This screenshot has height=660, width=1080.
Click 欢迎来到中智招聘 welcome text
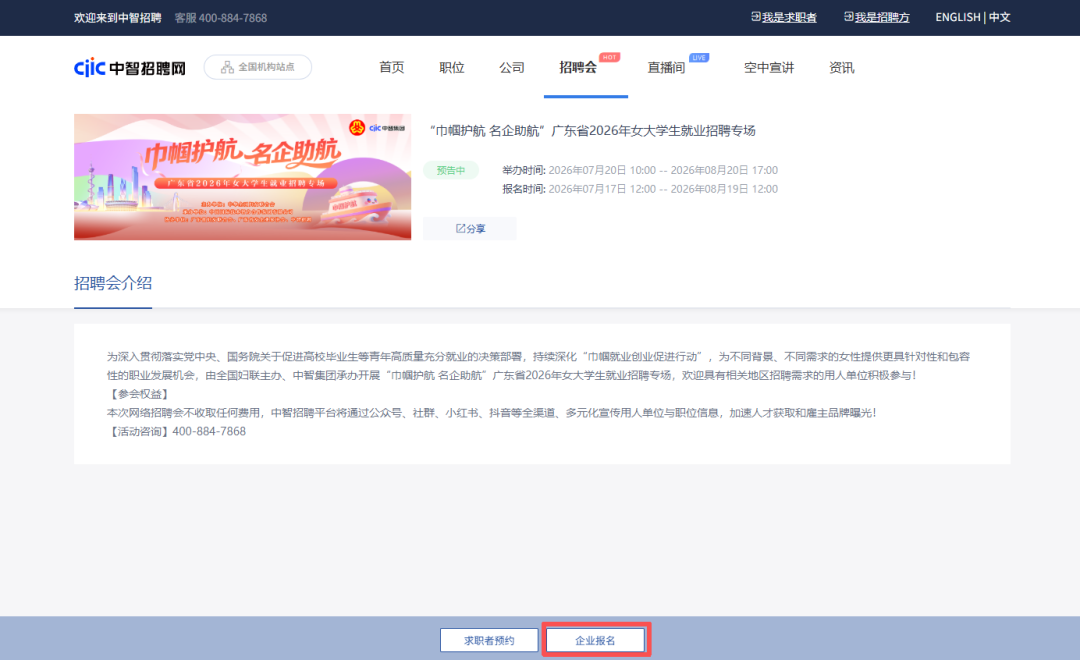coord(118,18)
